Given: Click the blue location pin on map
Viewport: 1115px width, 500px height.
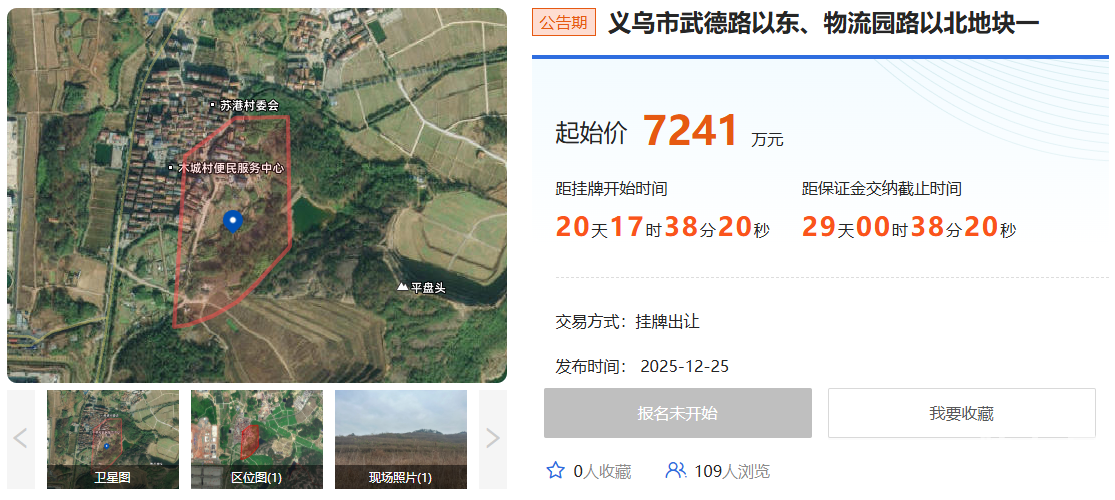Looking at the screenshot, I should coord(233,220).
